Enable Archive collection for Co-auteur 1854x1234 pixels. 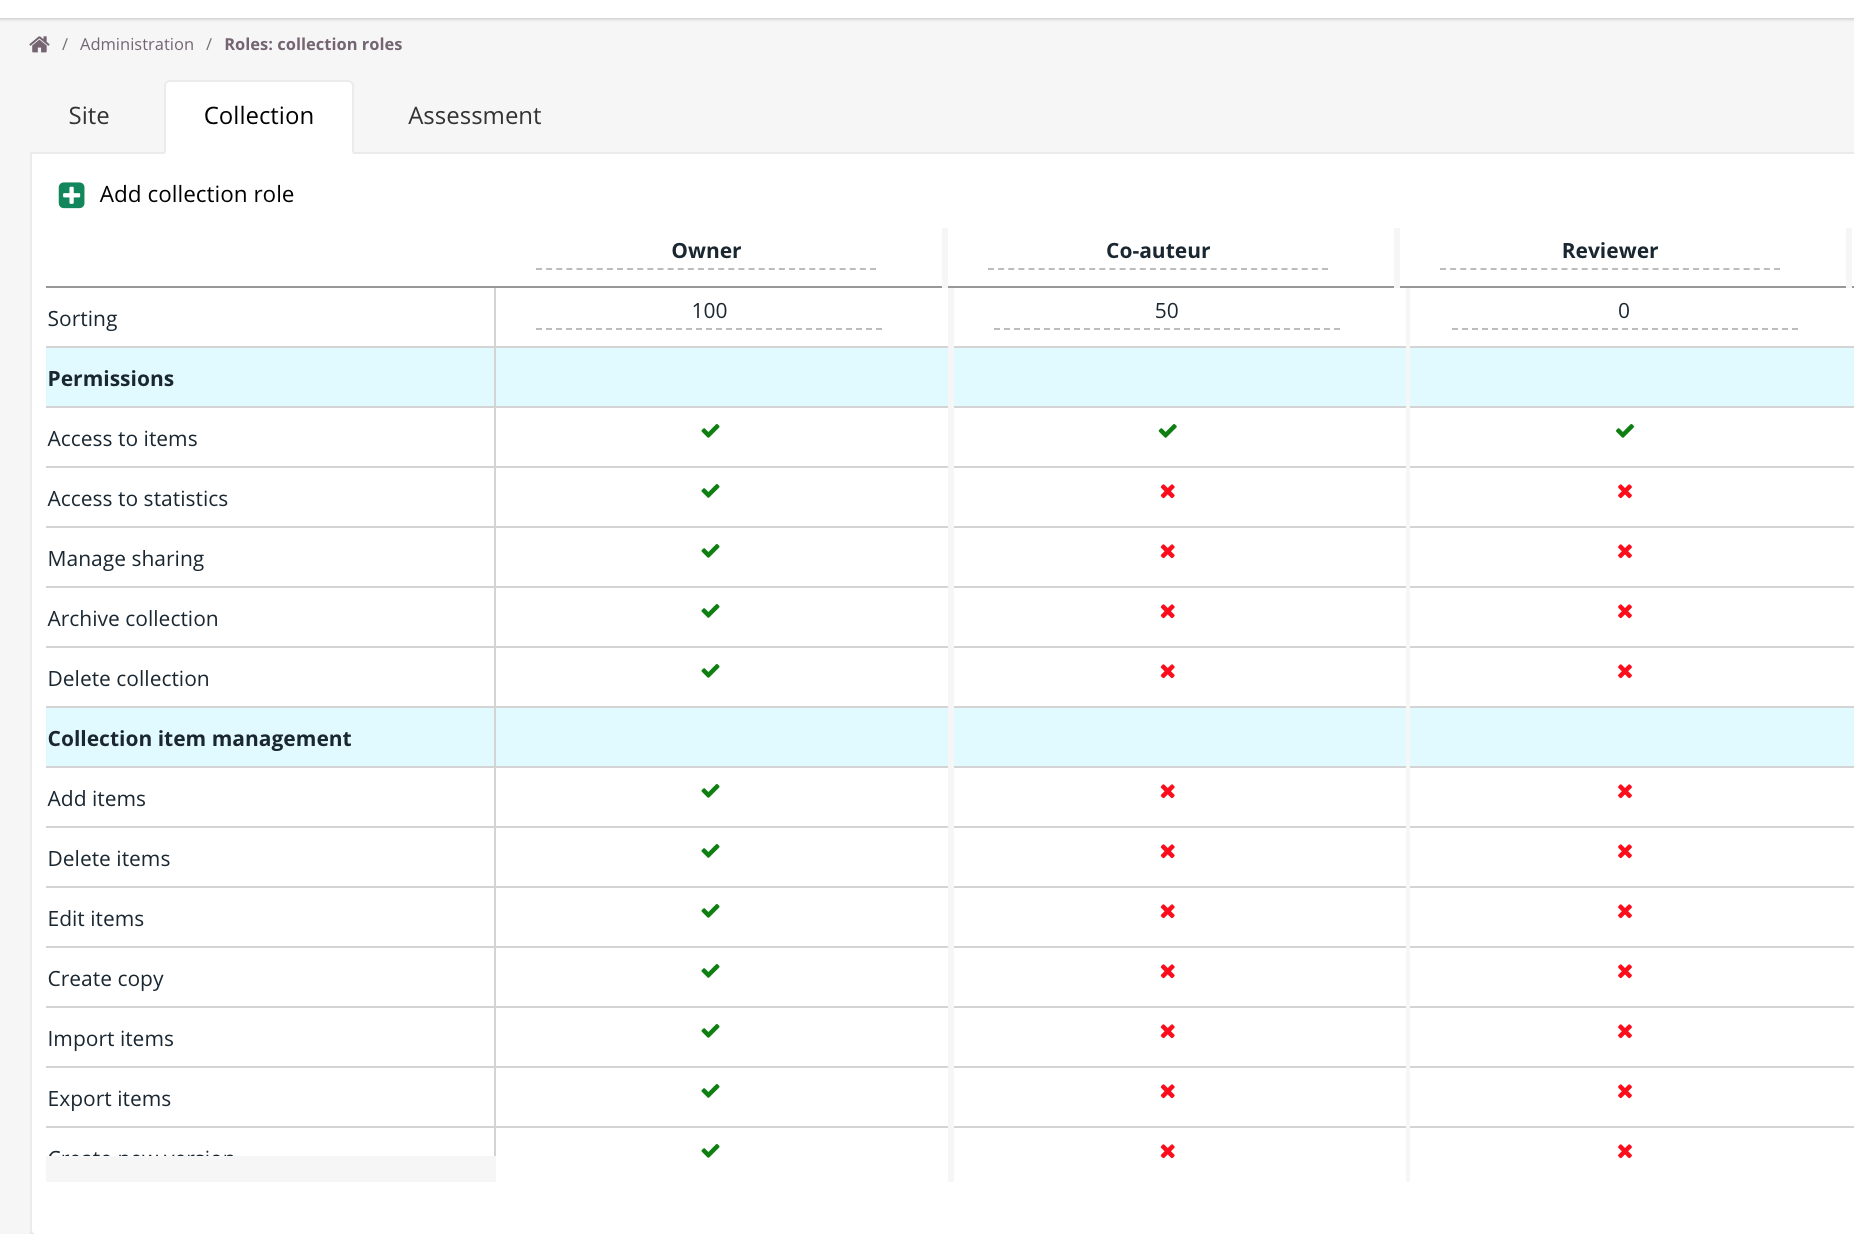[1167, 611]
